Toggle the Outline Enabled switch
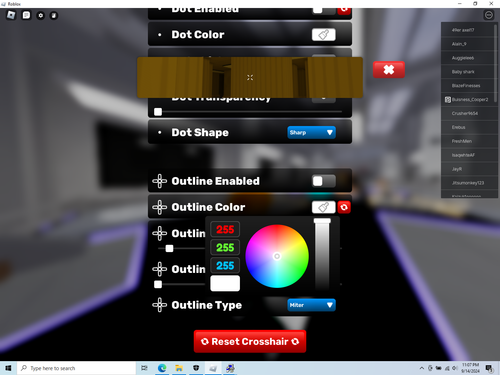This screenshot has height=375, width=500. coord(324,181)
